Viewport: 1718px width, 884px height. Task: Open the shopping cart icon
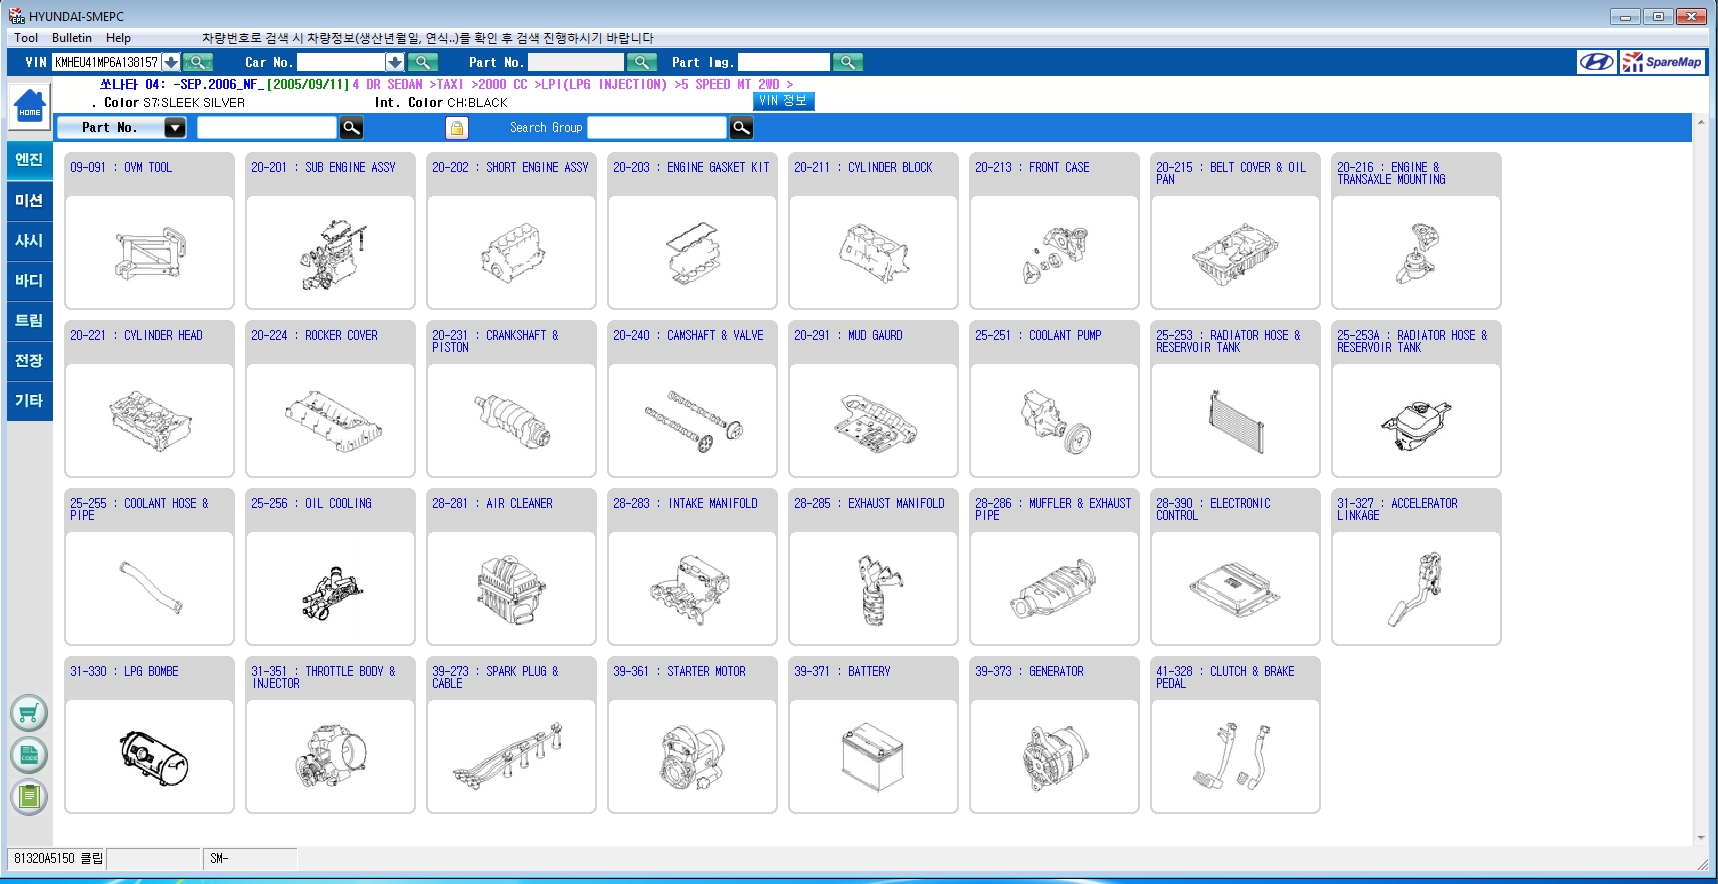coord(29,713)
